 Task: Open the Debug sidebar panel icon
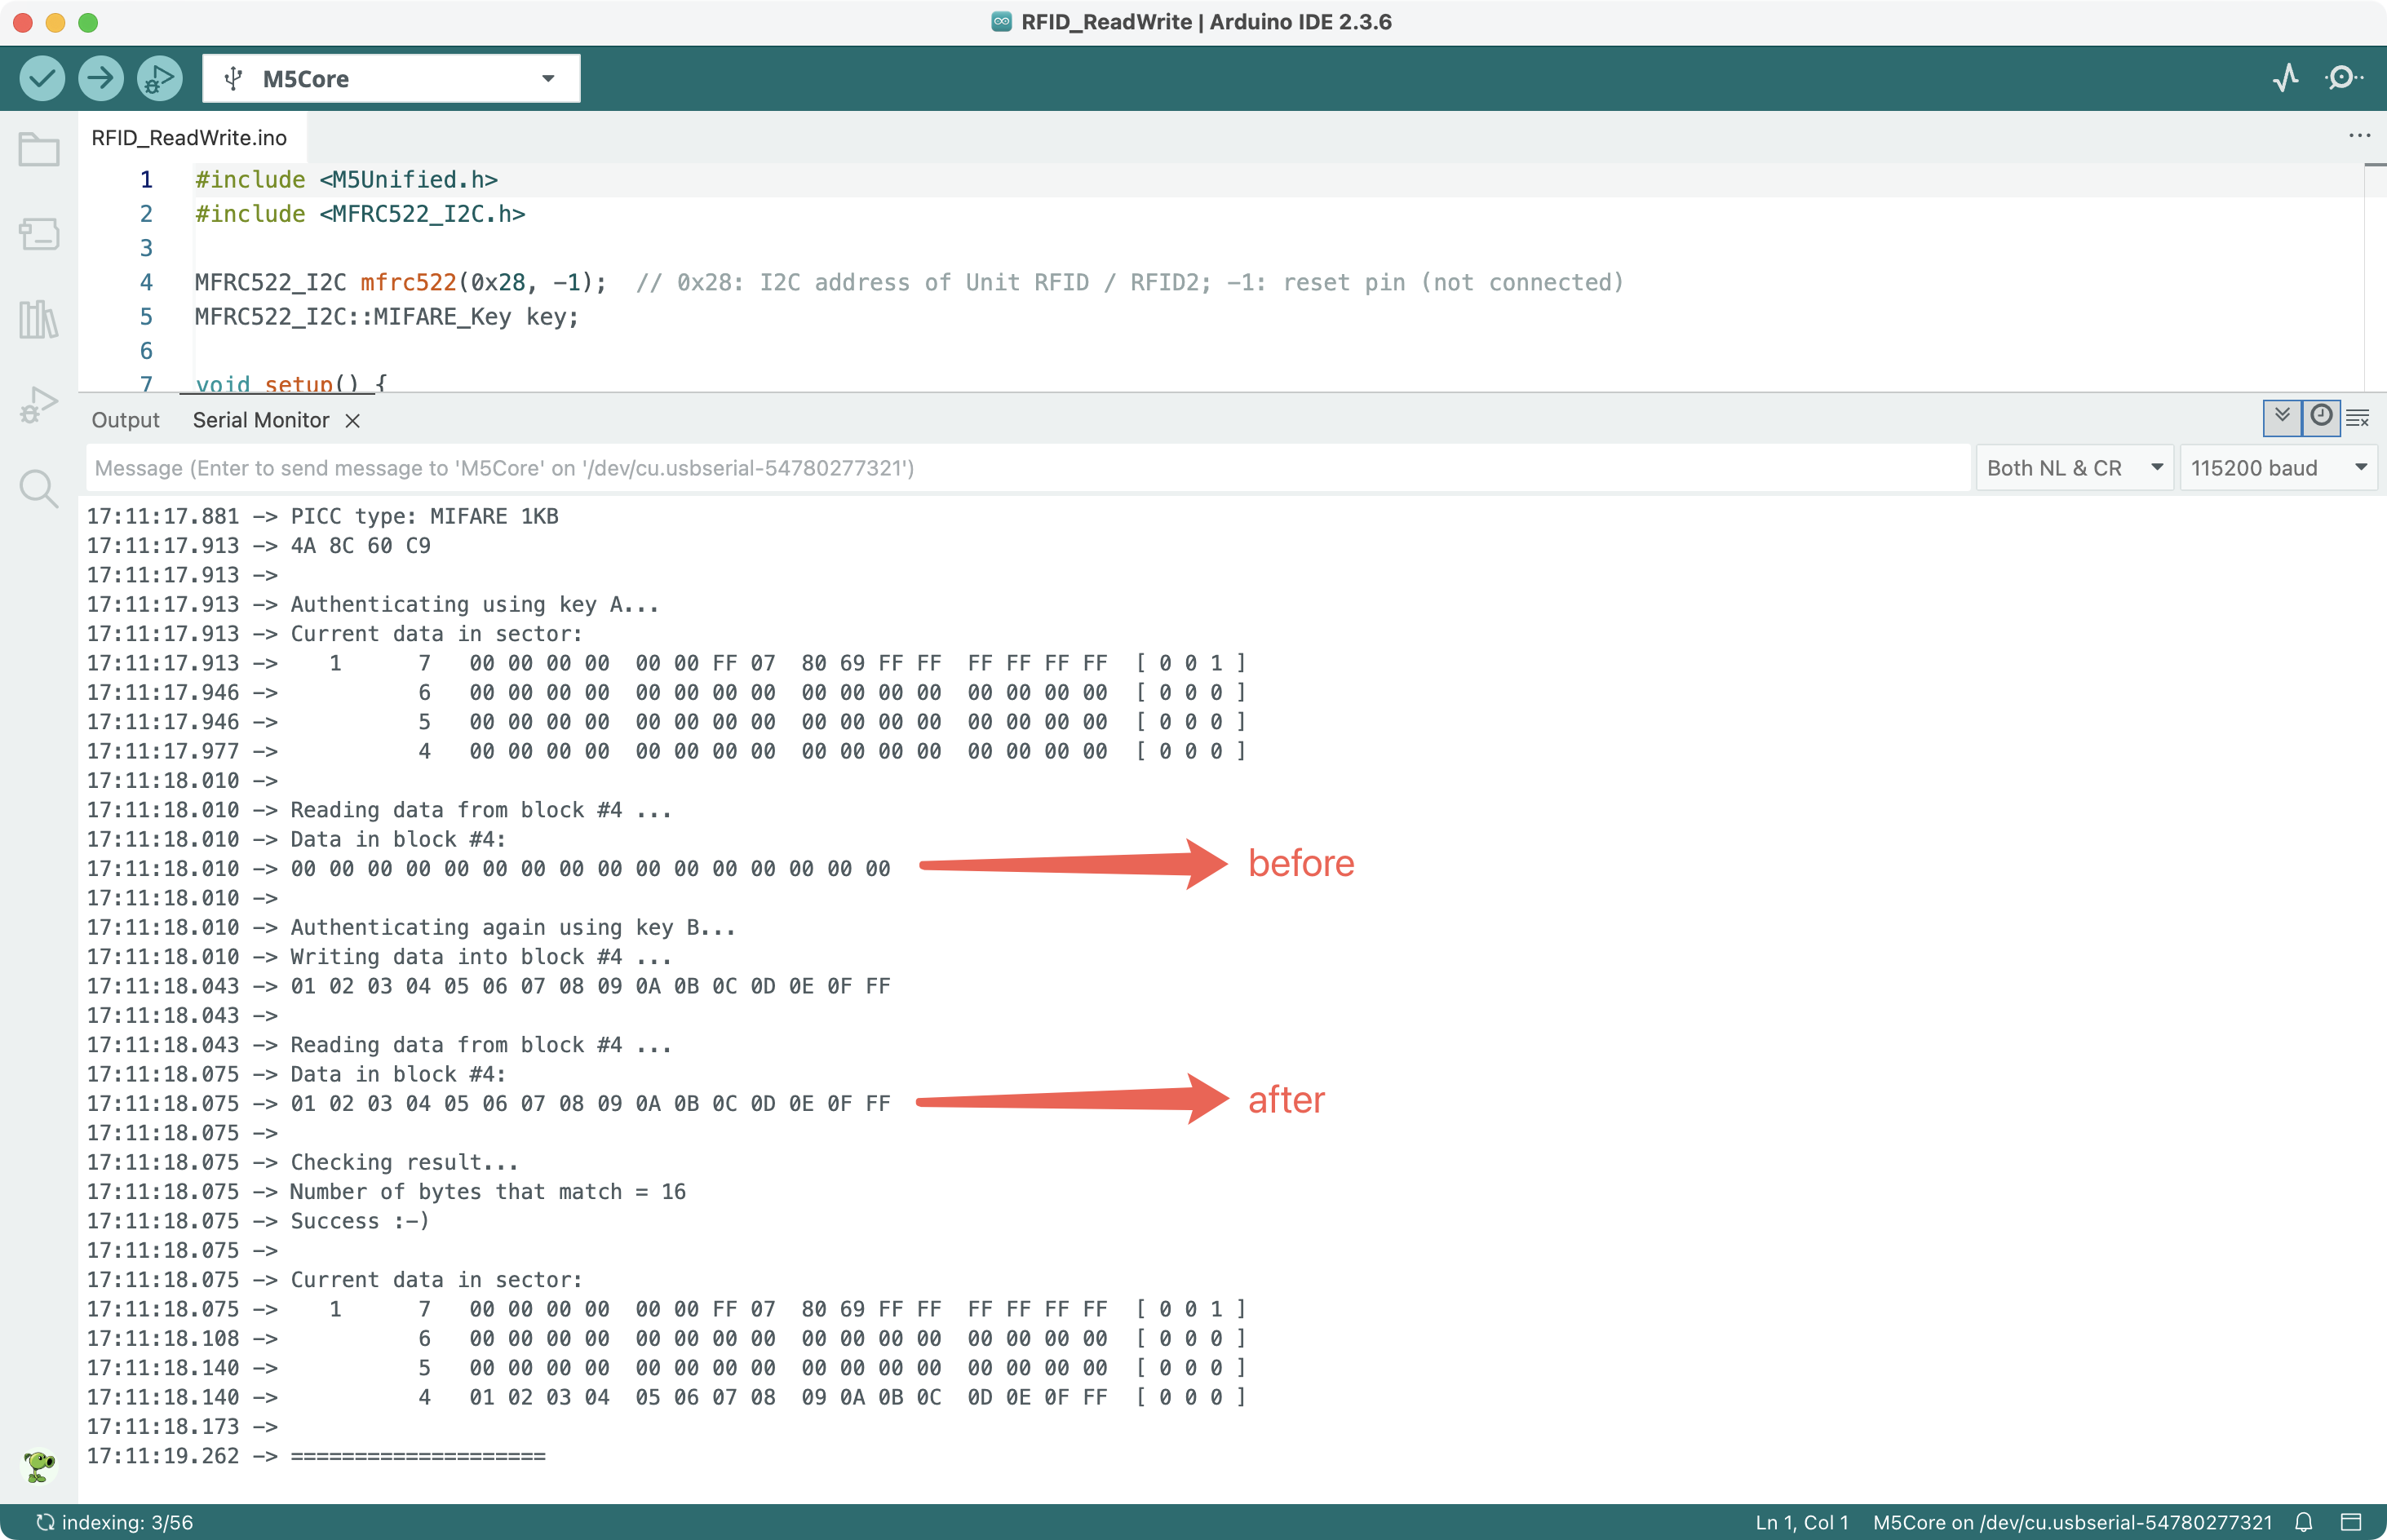point(39,404)
